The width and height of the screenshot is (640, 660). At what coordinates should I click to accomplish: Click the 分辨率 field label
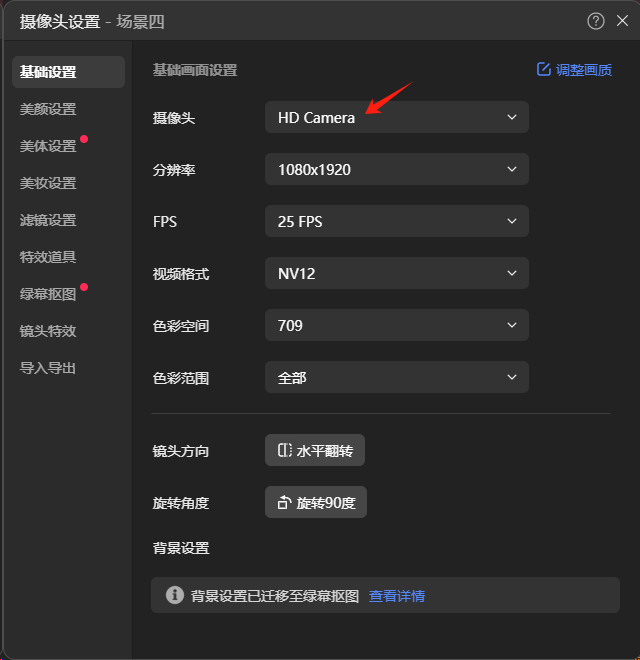tap(174, 170)
